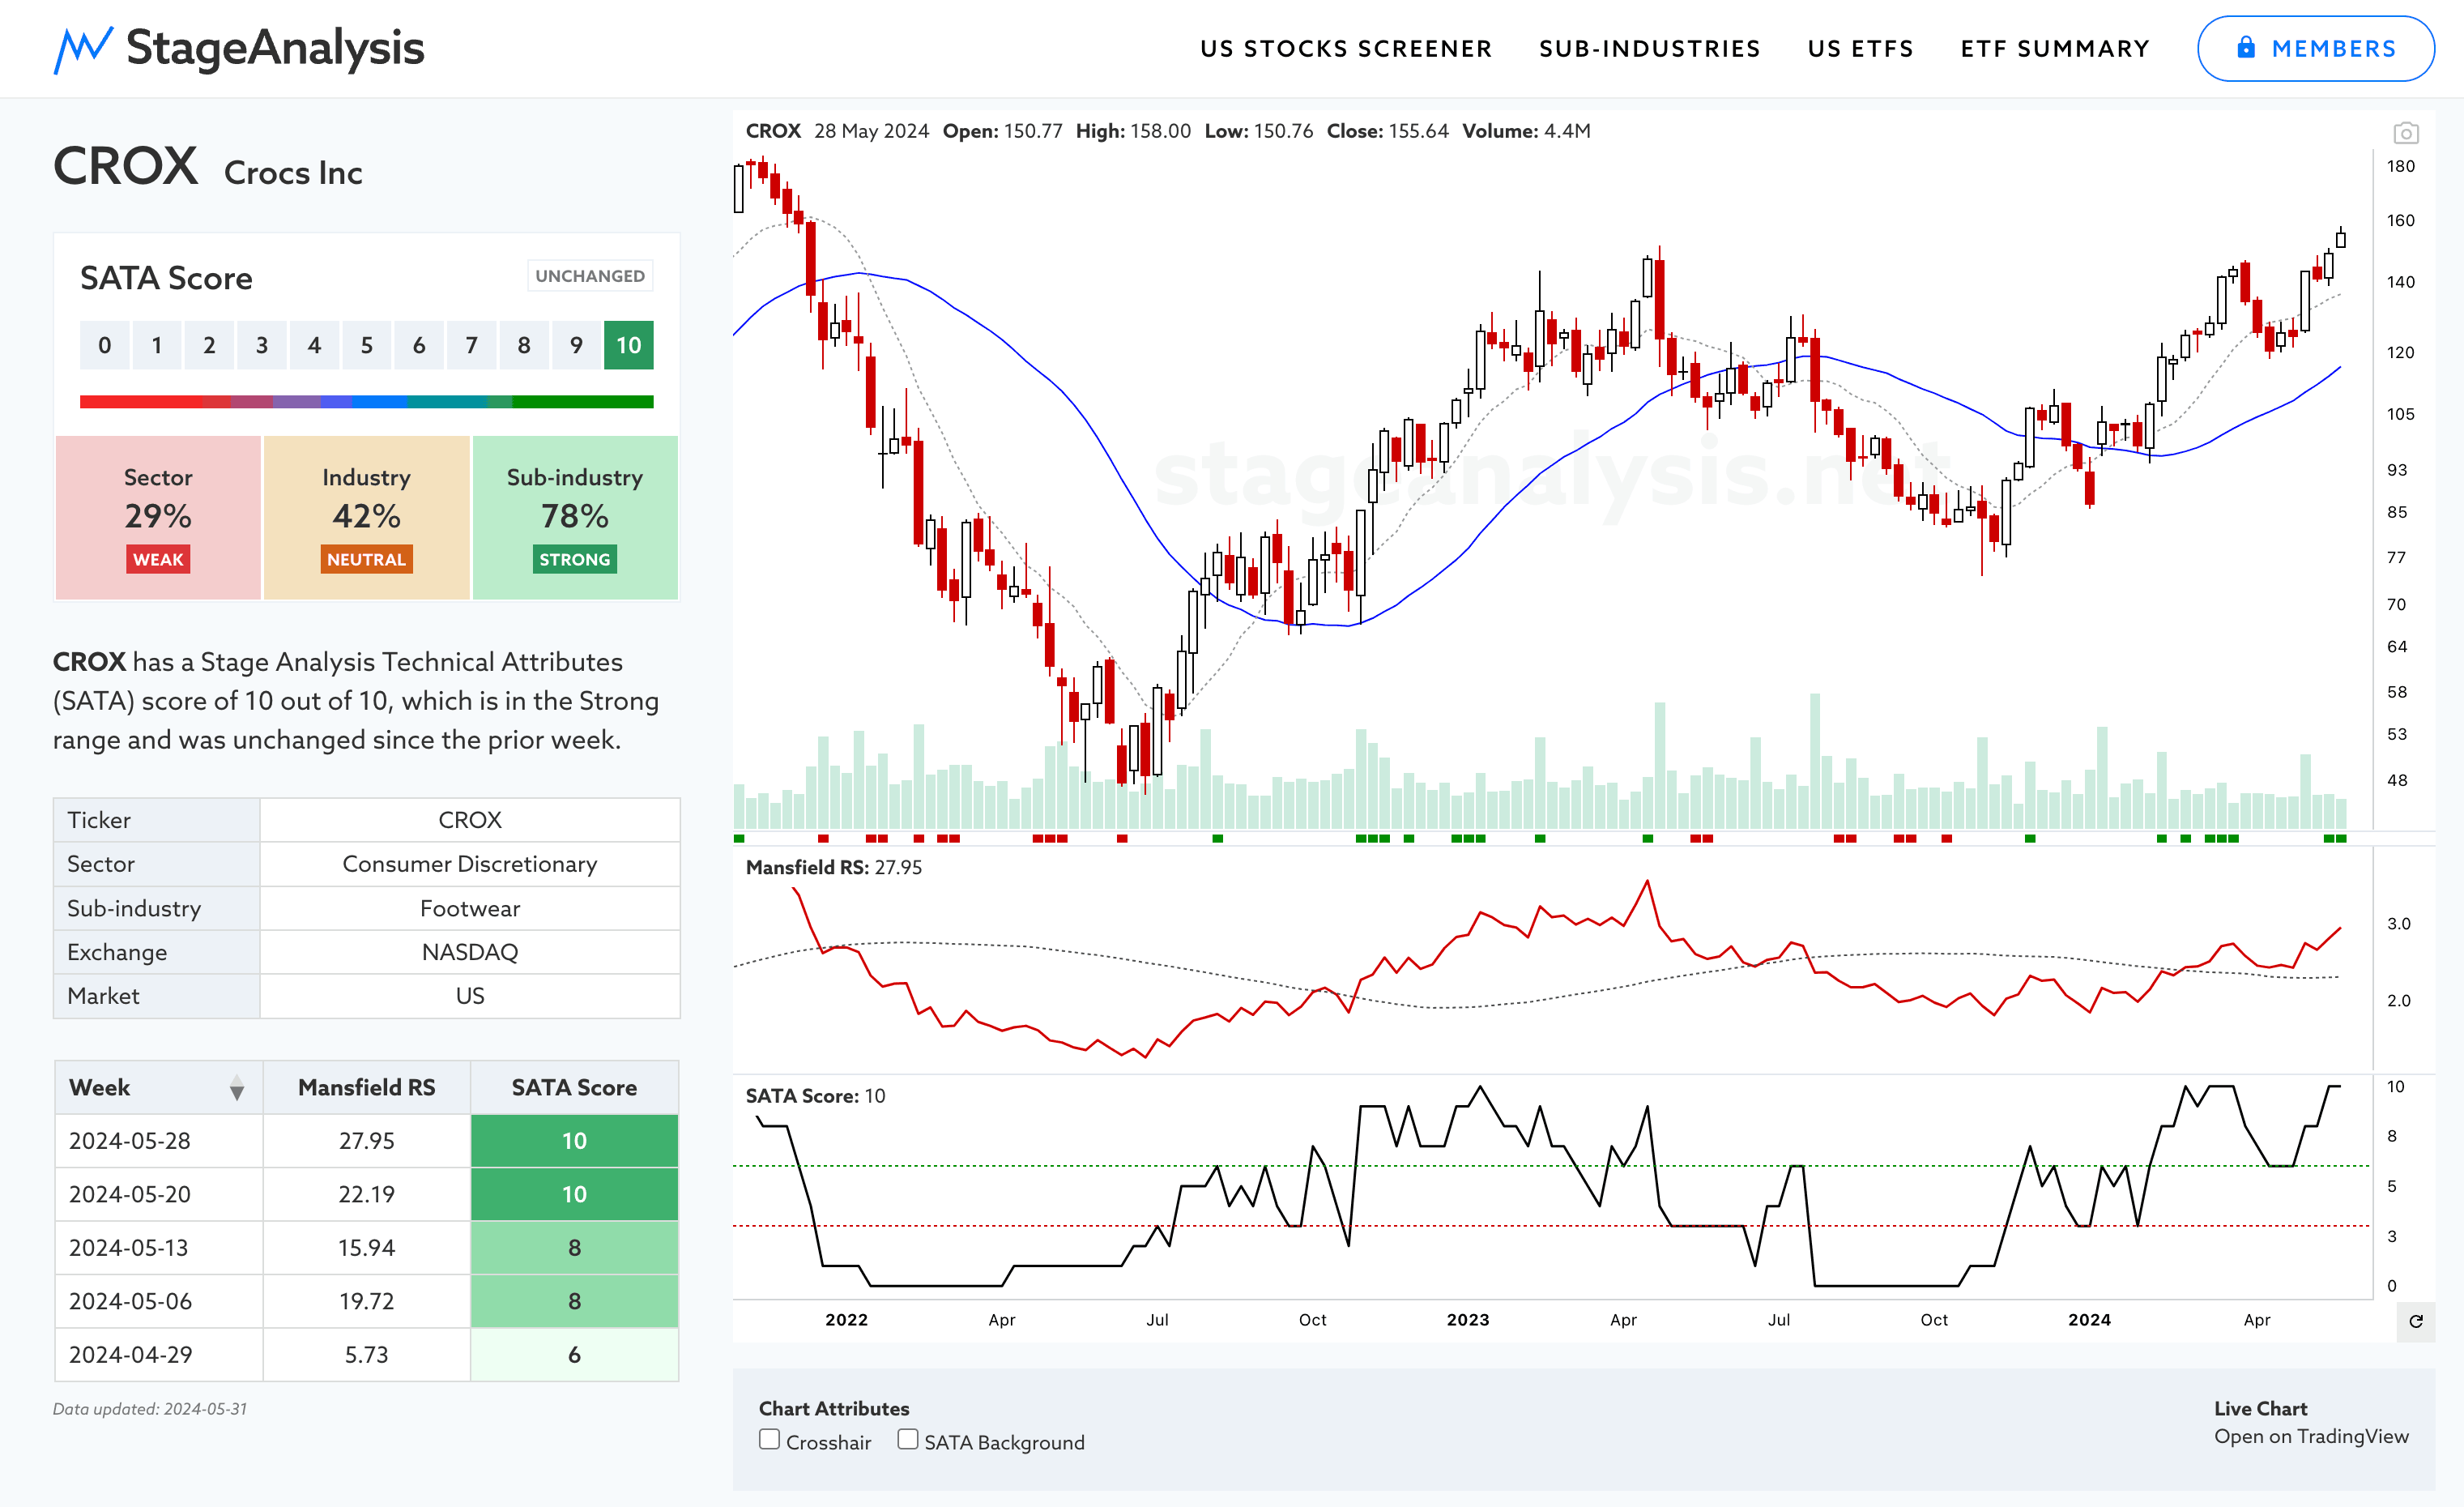Viewport: 2464px width, 1507px height.
Task: Click Mansfield RS value 15.94
Action: coord(366,1248)
